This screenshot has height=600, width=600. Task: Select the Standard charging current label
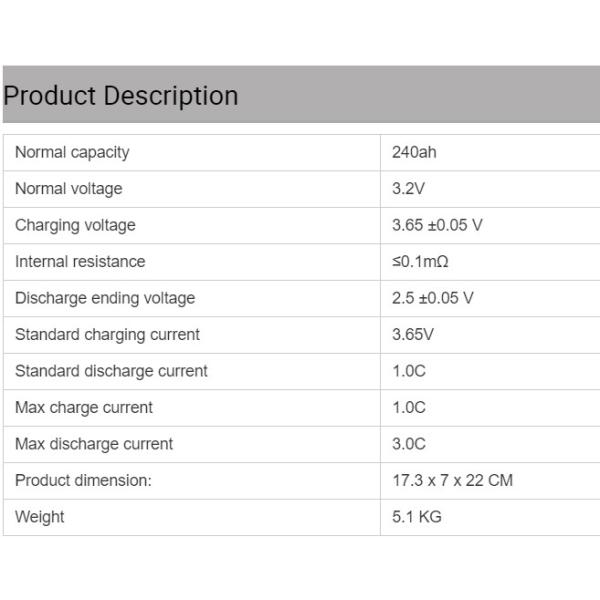click(107, 335)
